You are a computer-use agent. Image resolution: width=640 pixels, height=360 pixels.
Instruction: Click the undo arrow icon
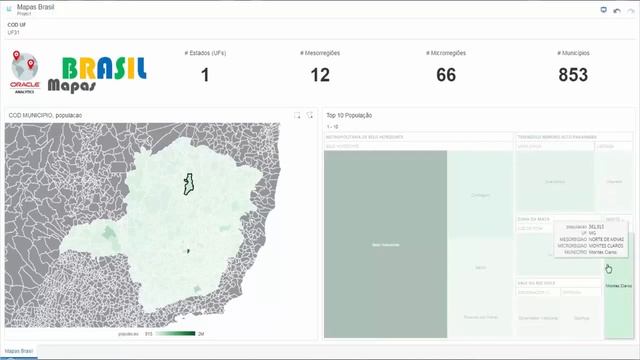(617, 11)
